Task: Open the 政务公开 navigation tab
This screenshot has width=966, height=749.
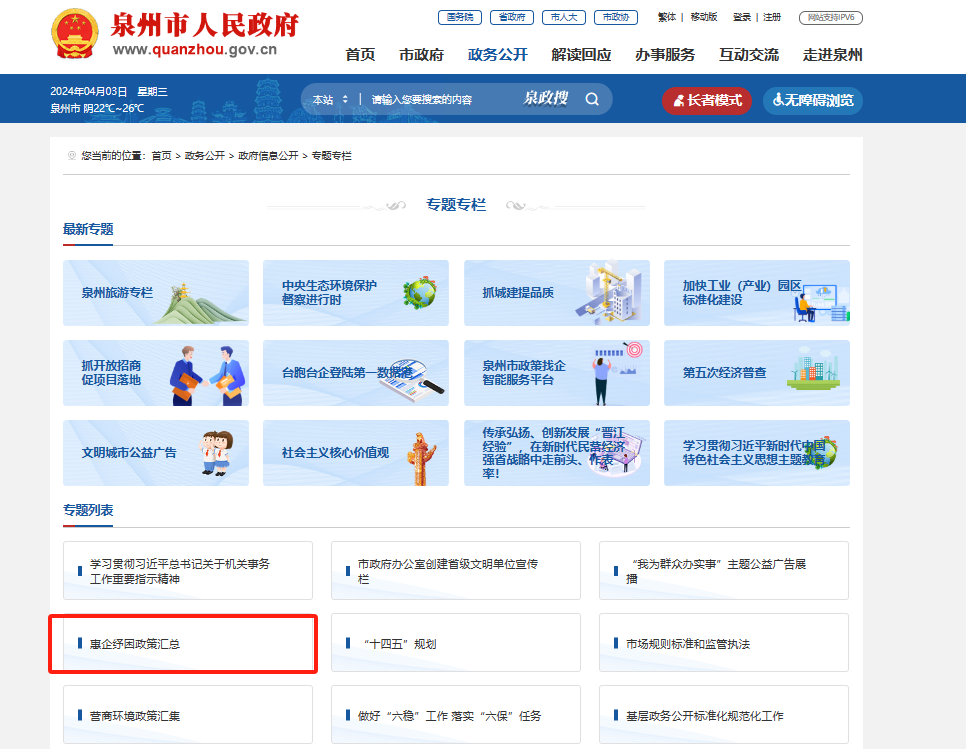Action: (497, 55)
